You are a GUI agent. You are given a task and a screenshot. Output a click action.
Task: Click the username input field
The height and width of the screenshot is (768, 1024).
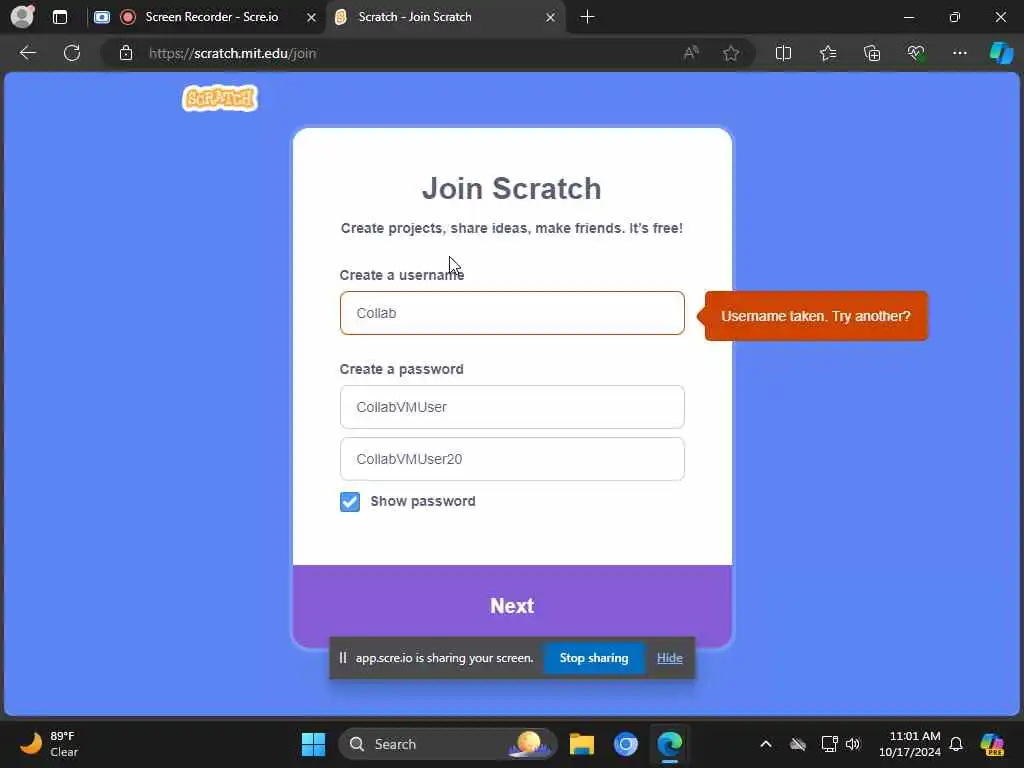pyautogui.click(x=512, y=313)
